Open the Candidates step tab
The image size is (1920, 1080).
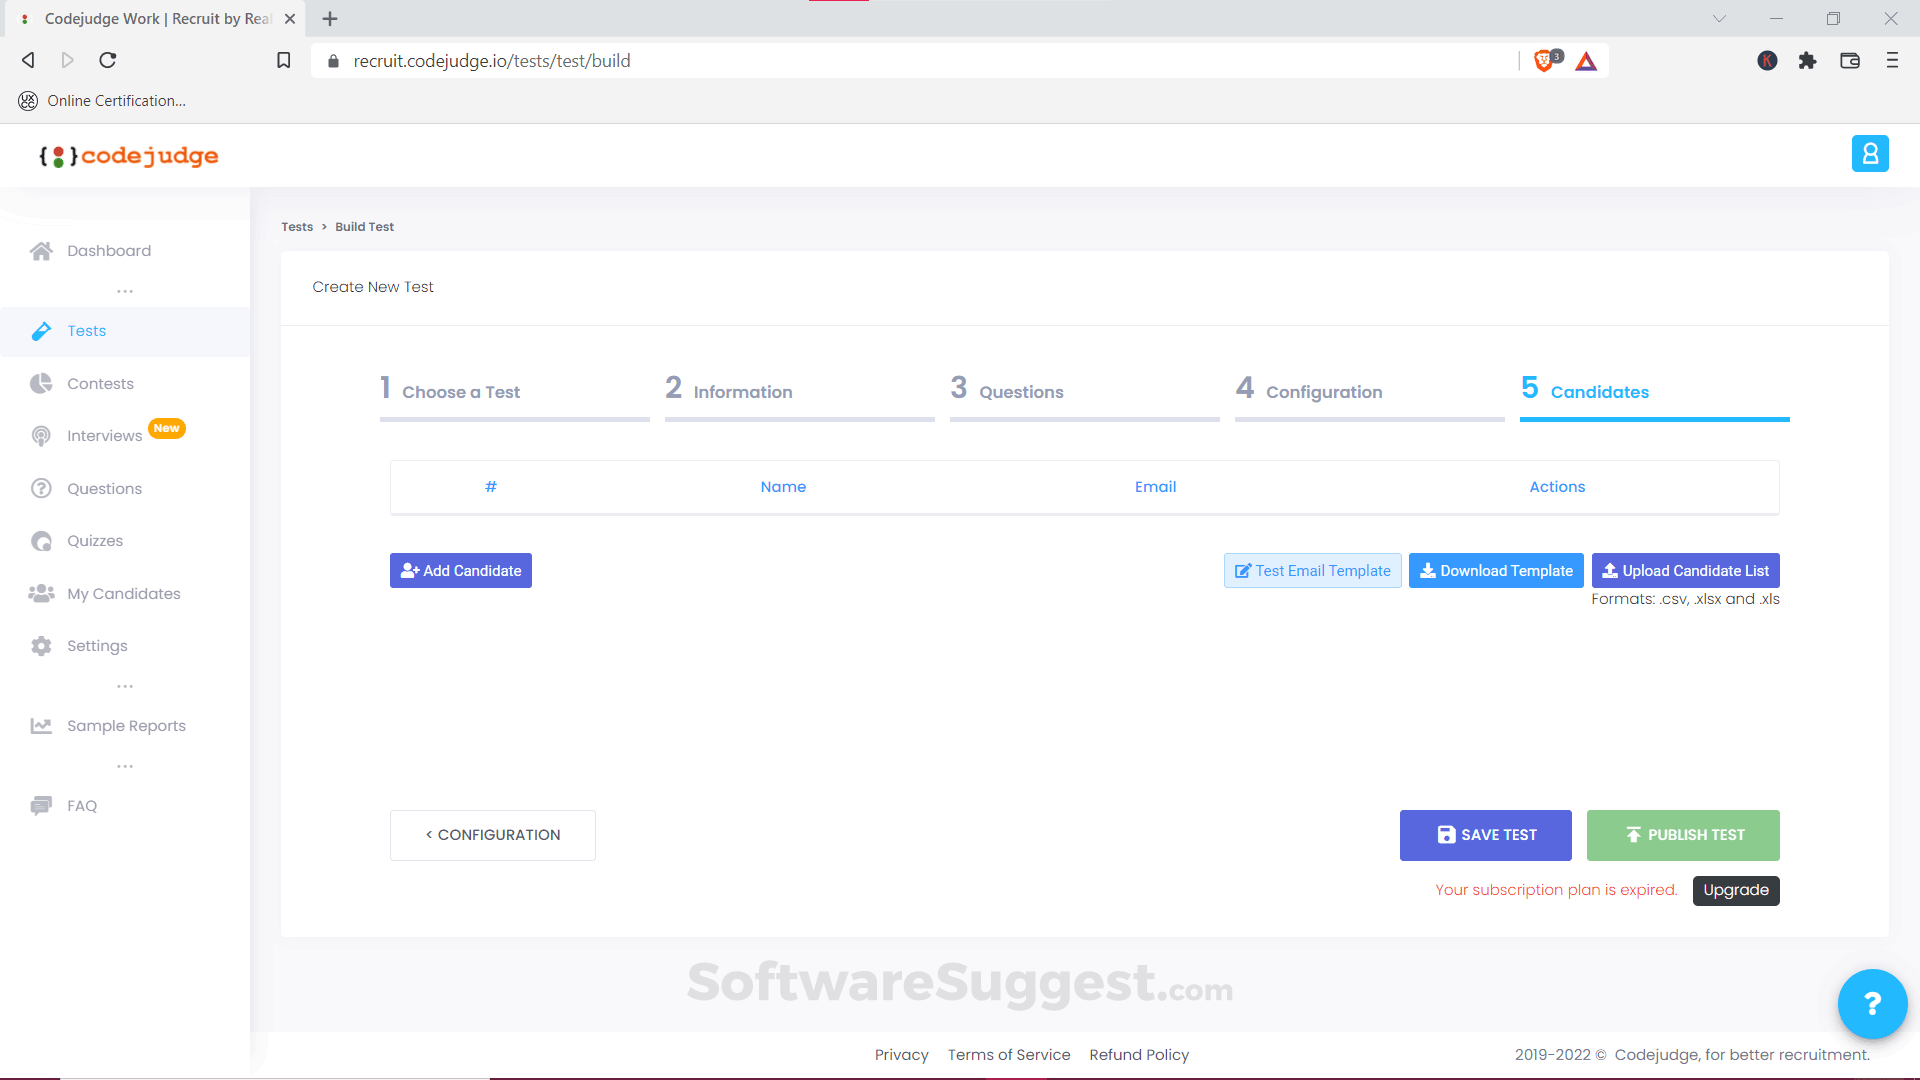[x=1598, y=391]
